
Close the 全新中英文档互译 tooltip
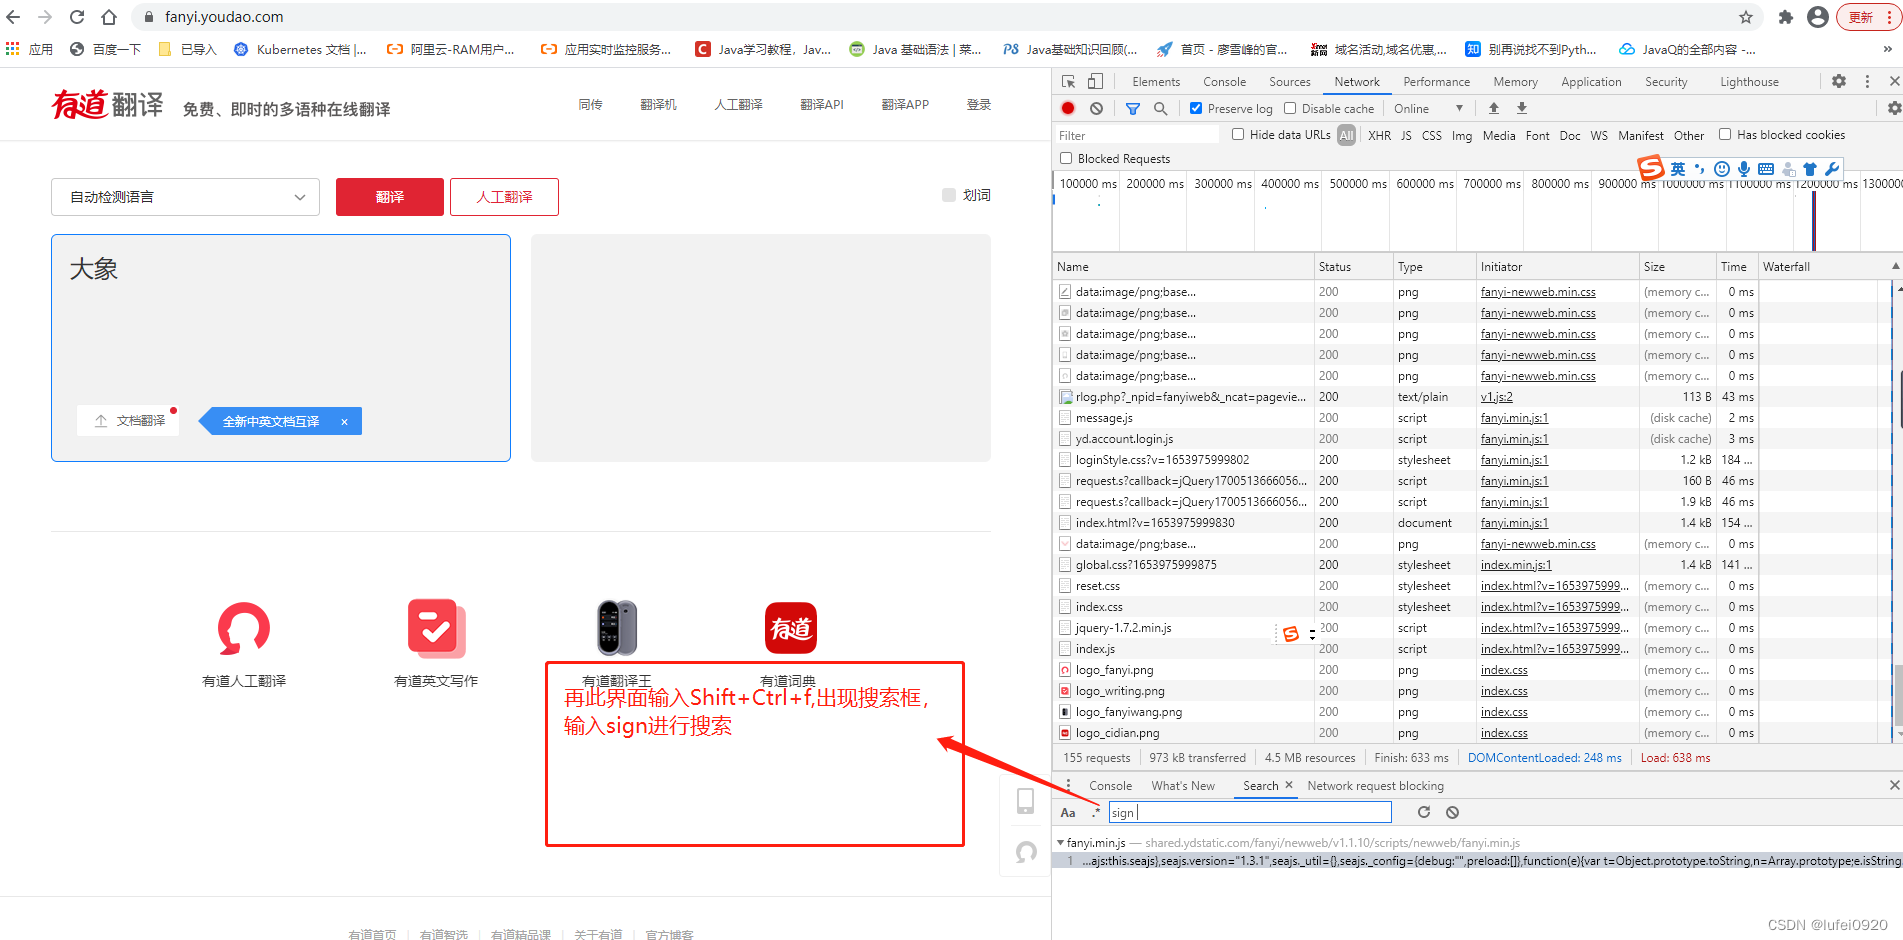point(344,422)
